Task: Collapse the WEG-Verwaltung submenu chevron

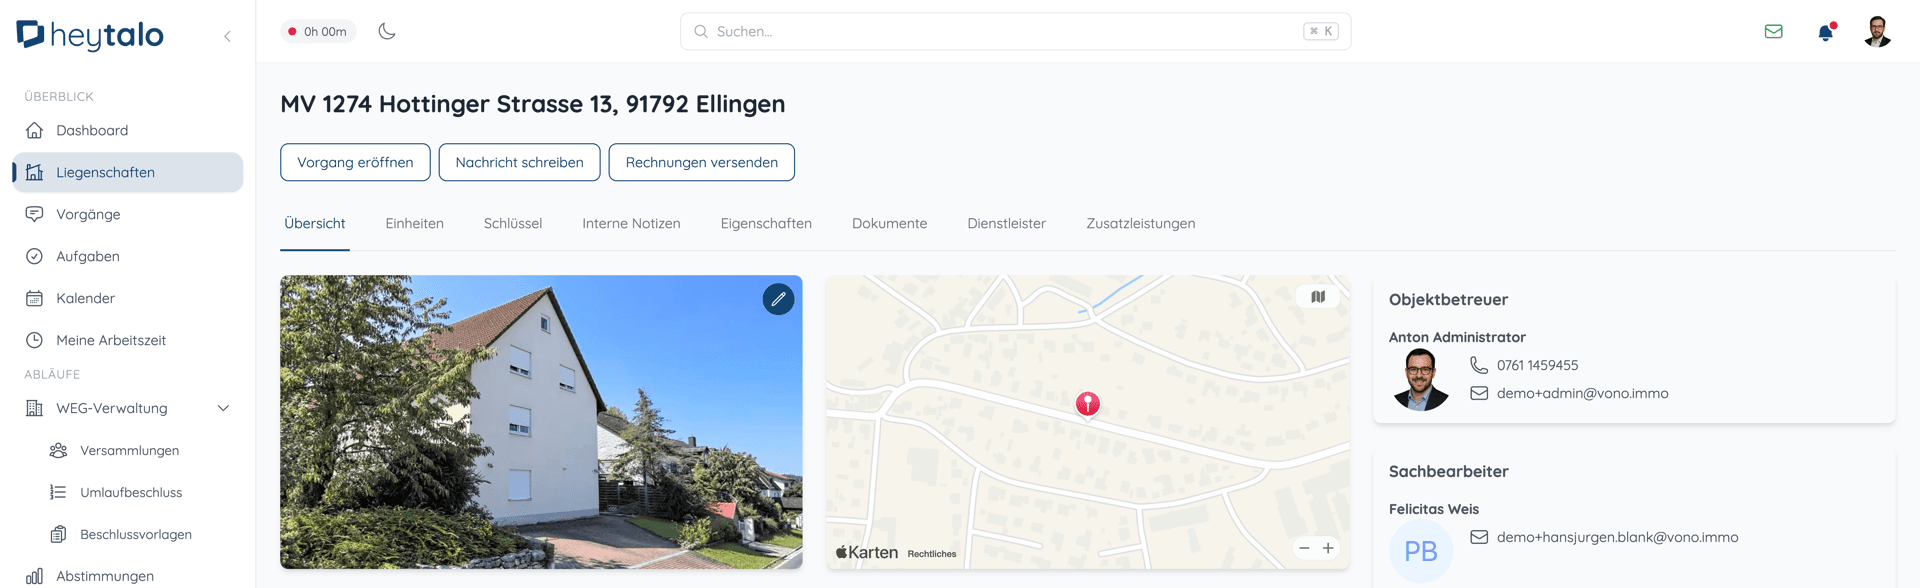Action: click(223, 409)
